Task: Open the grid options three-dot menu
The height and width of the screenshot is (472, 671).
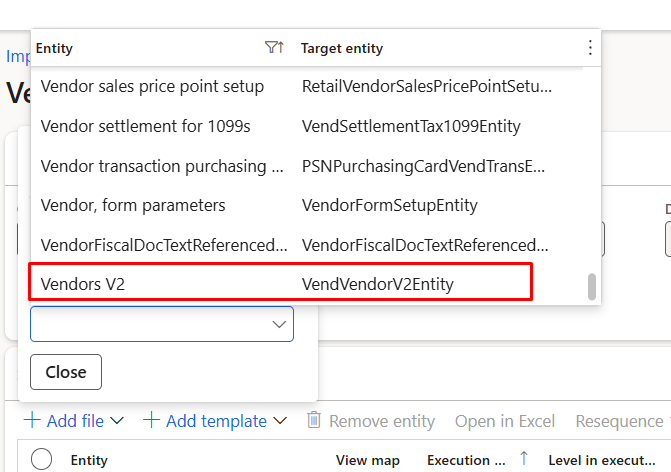Action: (x=590, y=47)
